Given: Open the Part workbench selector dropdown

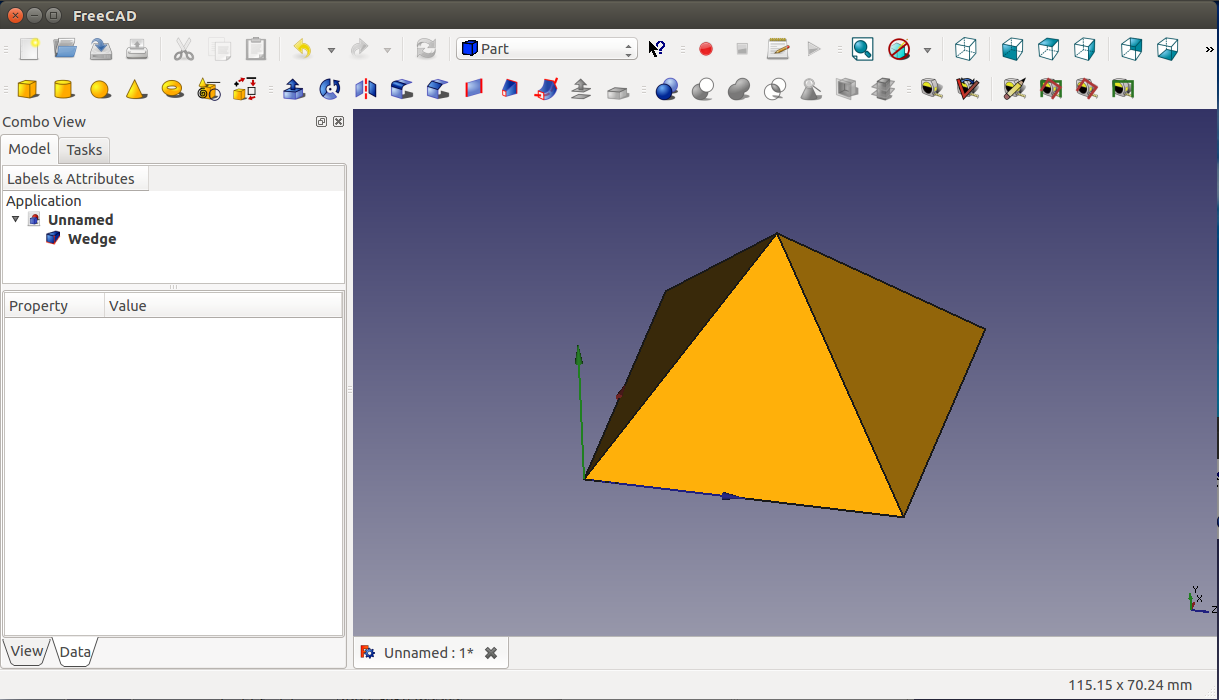Looking at the screenshot, I should point(547,49).
